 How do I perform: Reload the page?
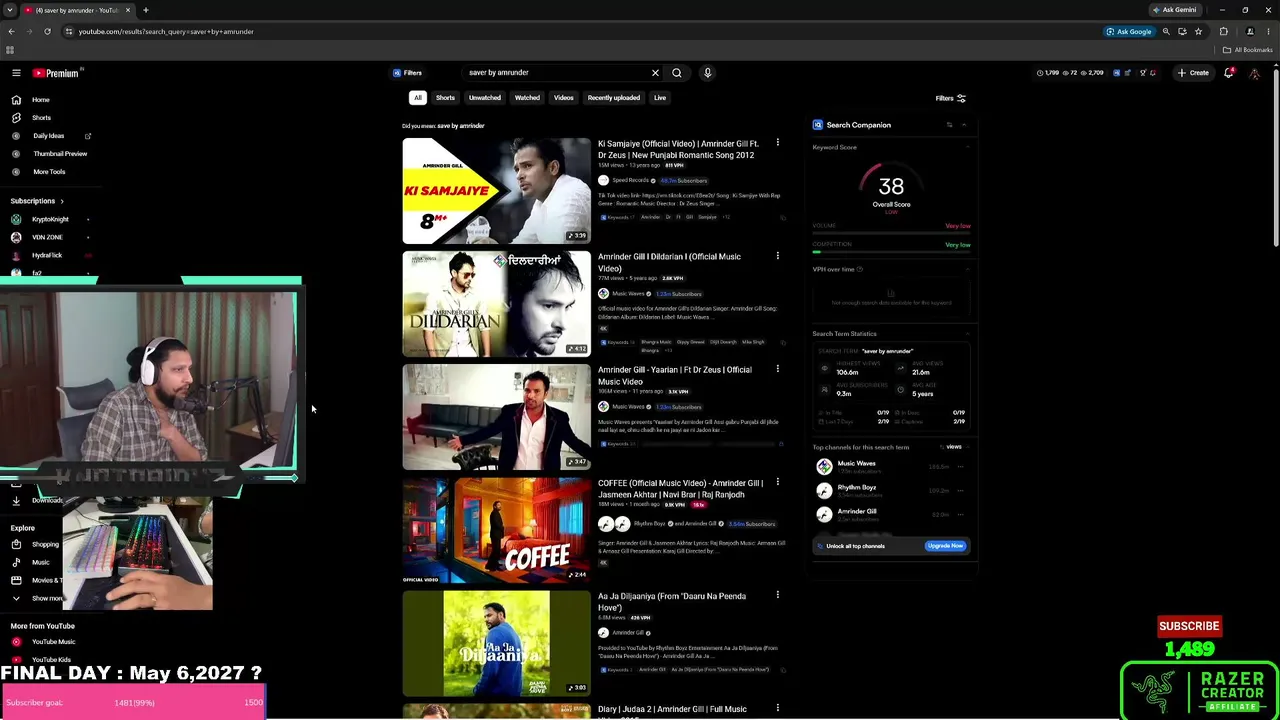point(47,32)
